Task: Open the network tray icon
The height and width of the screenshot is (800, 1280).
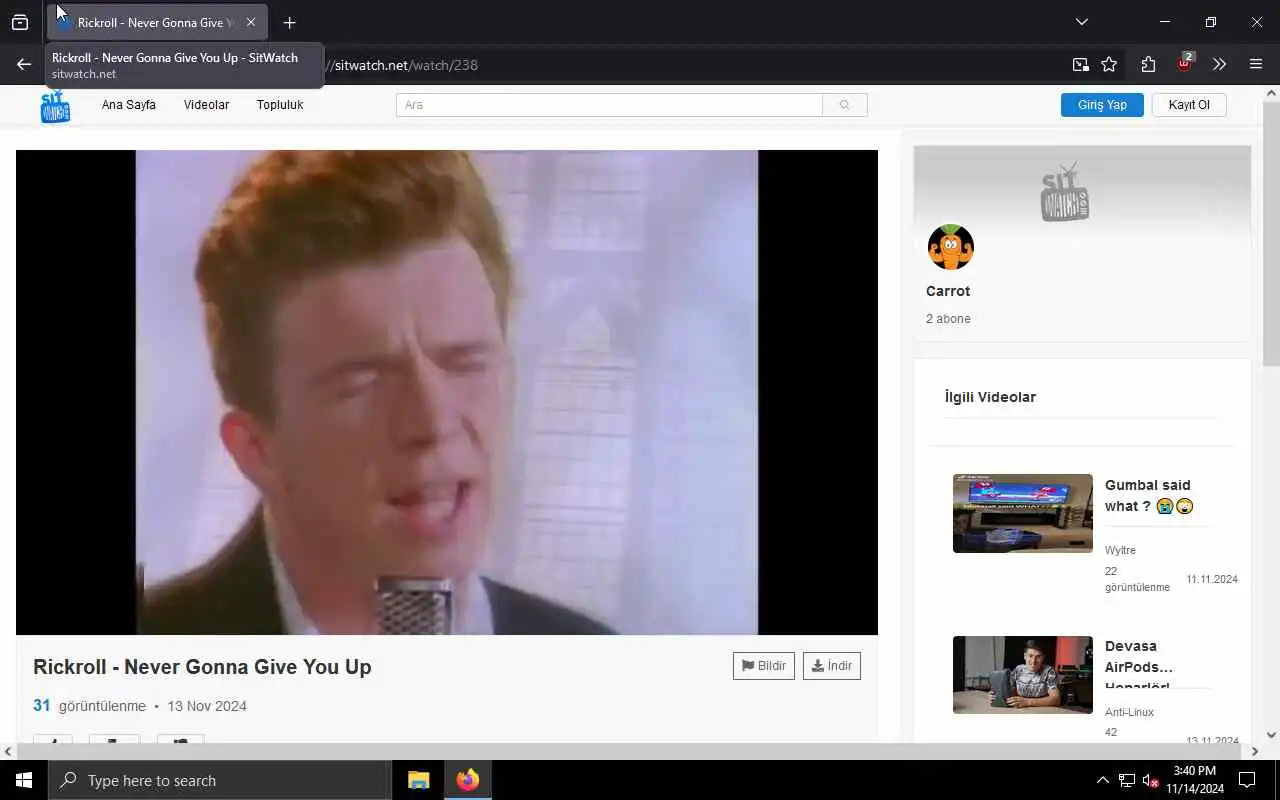Action: coord(1127,780)
